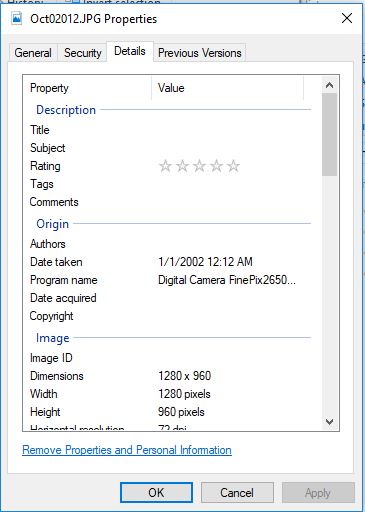Select the Image ID property row
The image size is (365, 512).
coord(167,358)
